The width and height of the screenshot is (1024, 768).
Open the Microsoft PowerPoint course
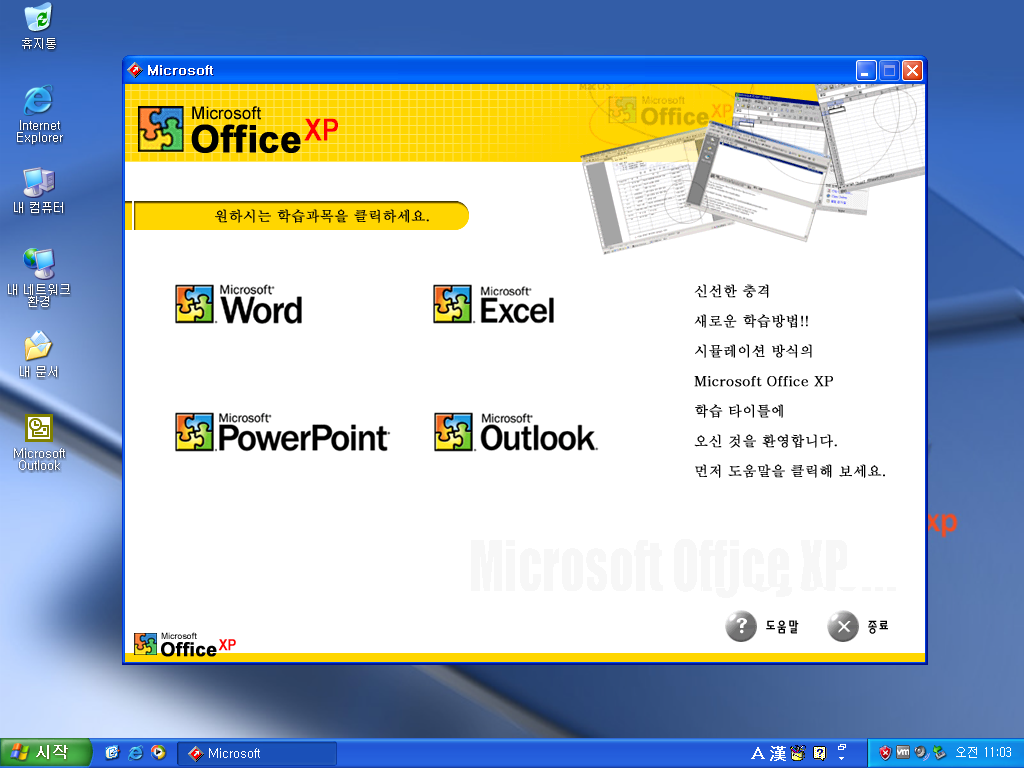point(282,432)
